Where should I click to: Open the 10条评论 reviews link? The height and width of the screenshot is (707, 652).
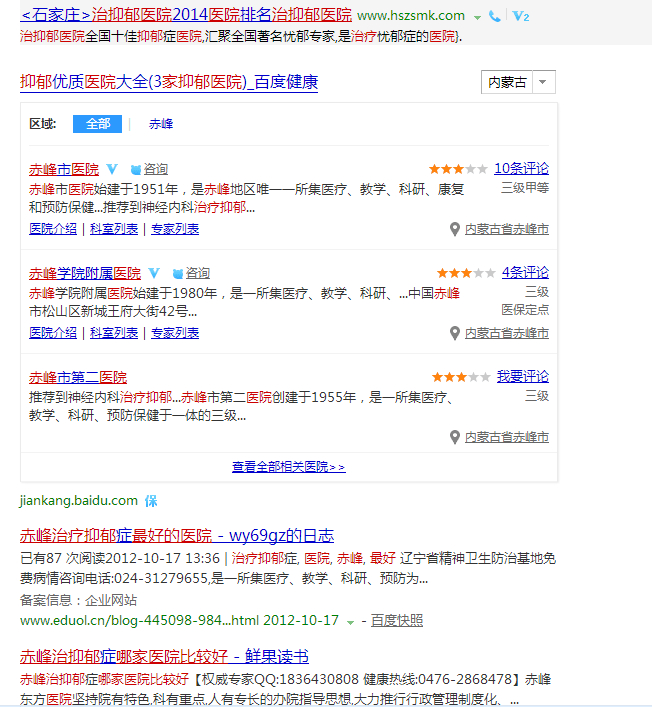coord(522,169)
